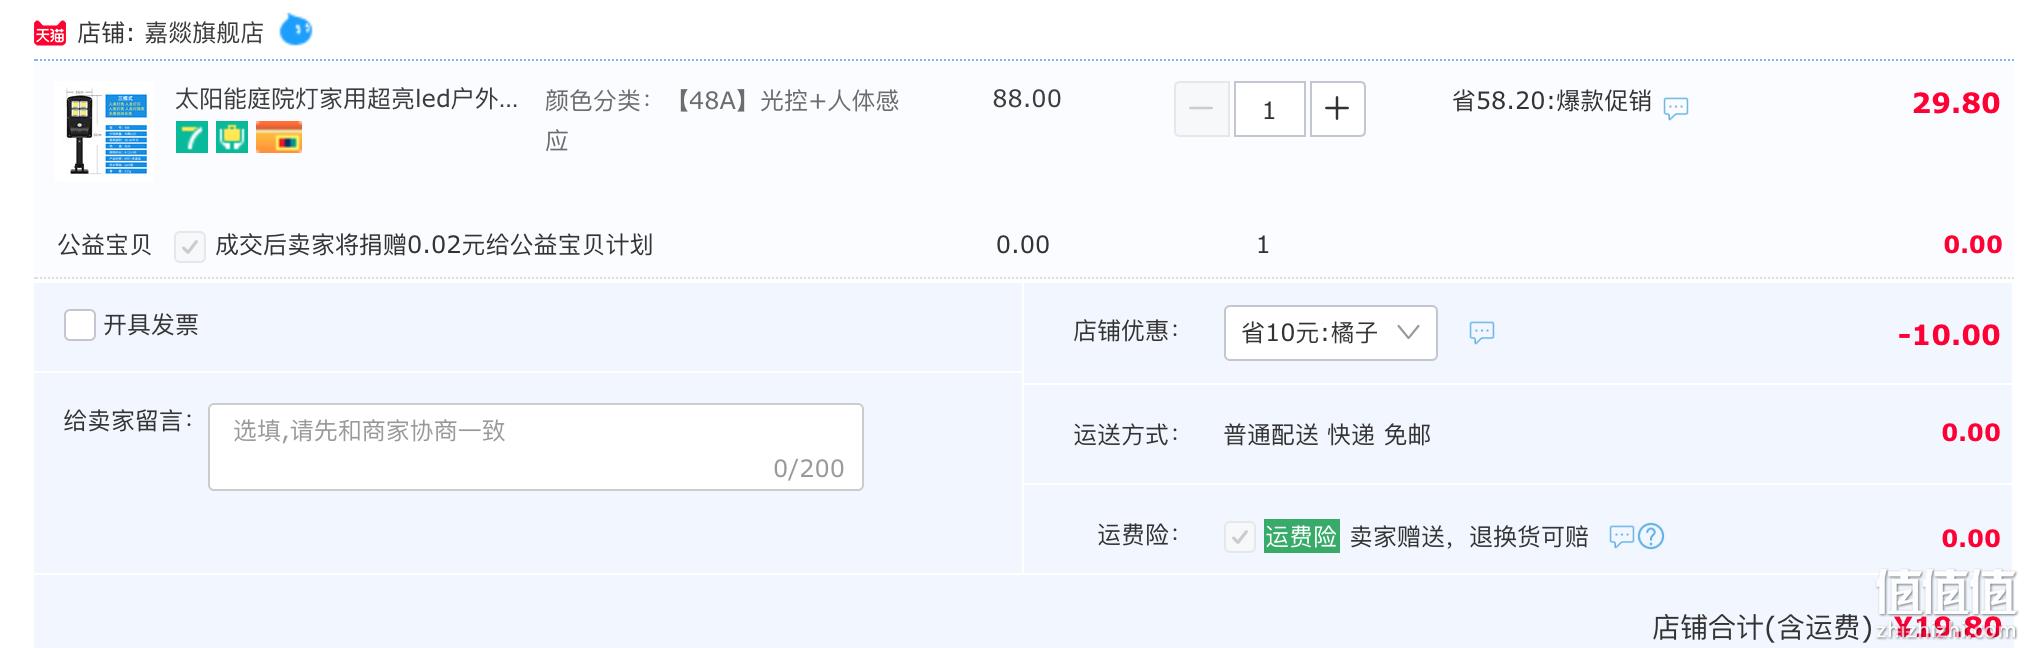Click the green shield guarantee badge
The width and height of the screenshot is (2026, 648).
point(232,137)
